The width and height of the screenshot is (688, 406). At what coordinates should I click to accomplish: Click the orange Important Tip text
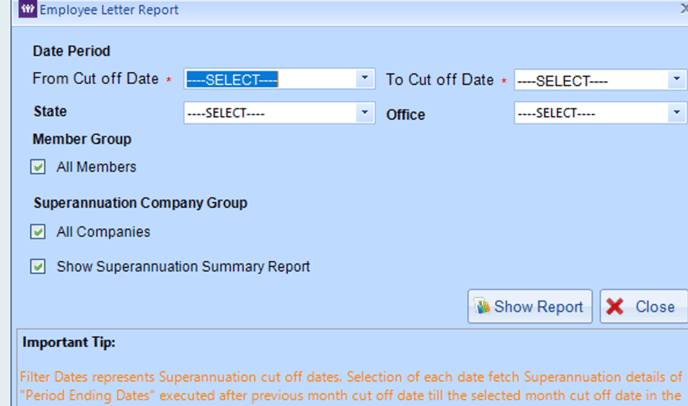351,386
